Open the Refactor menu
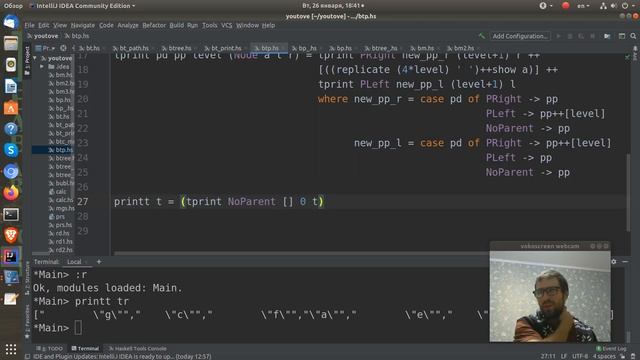This screenshot has width=640, height=360. [x=154, y=25]
